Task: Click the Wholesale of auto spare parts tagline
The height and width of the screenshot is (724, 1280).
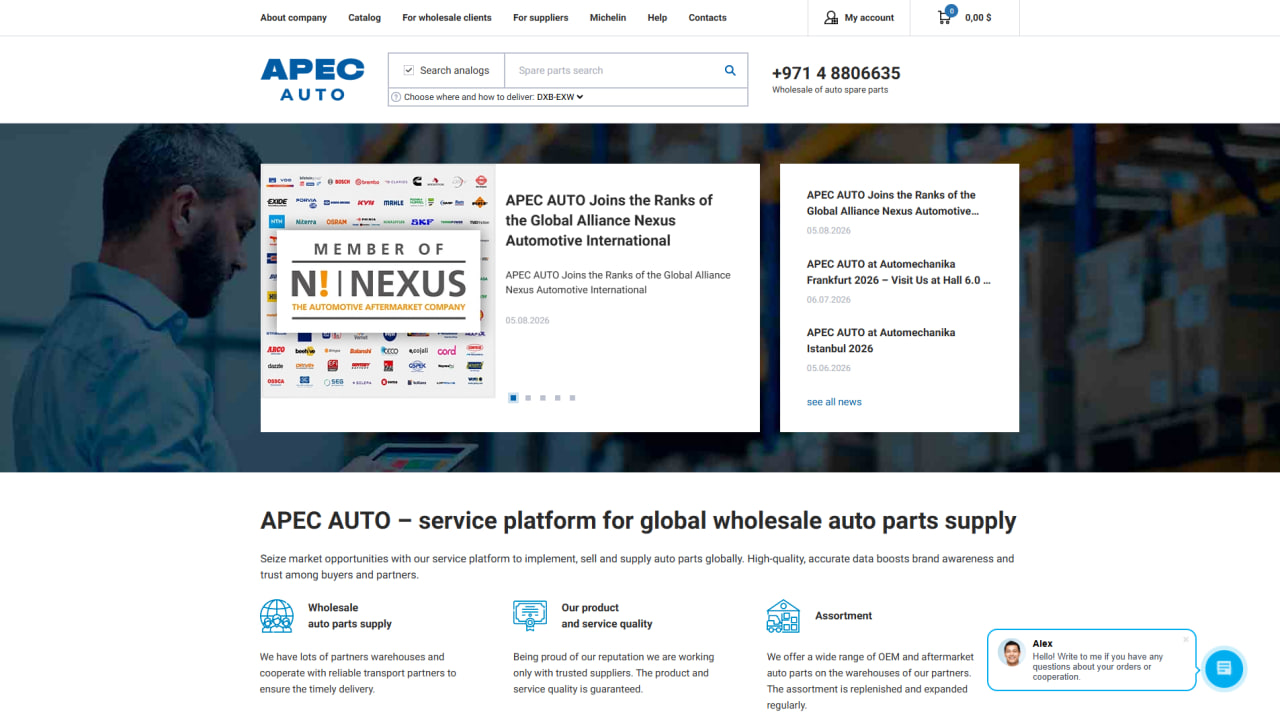Action: coord(830,90)
